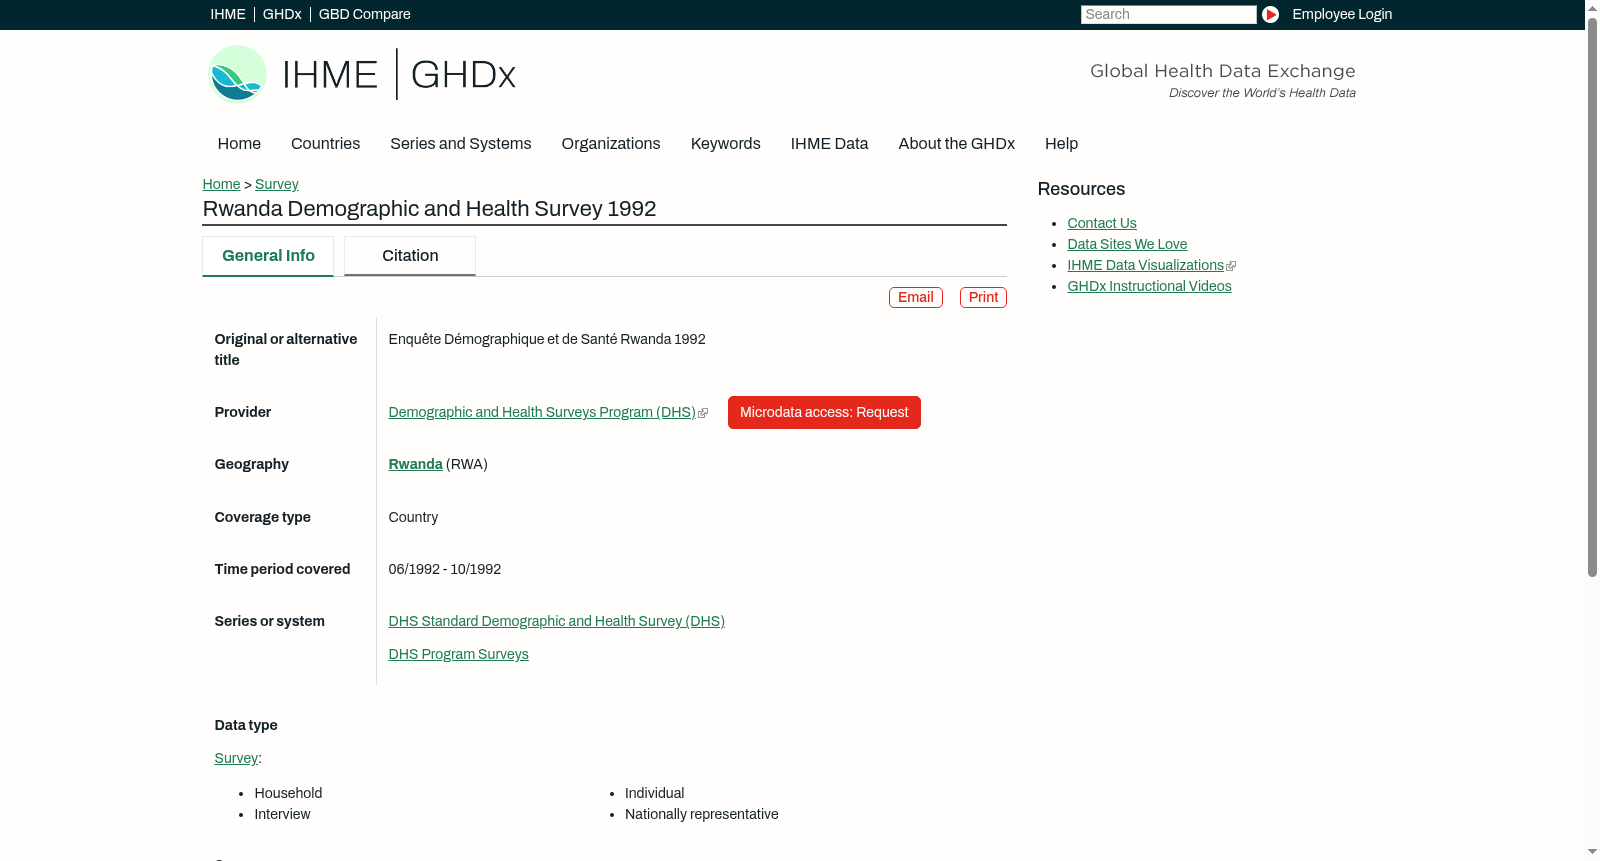Open the Organizations menu
1600x861 pixels.
click(x=611, y=143)
